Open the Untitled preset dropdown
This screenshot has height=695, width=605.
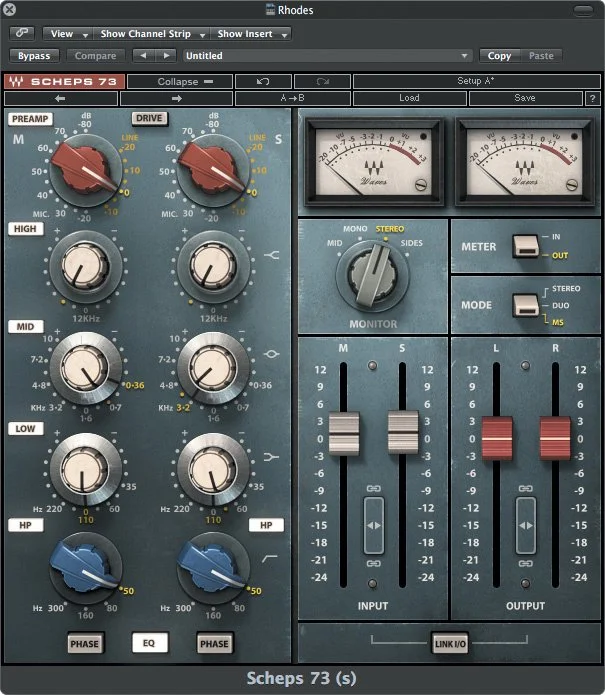point(327,56)
